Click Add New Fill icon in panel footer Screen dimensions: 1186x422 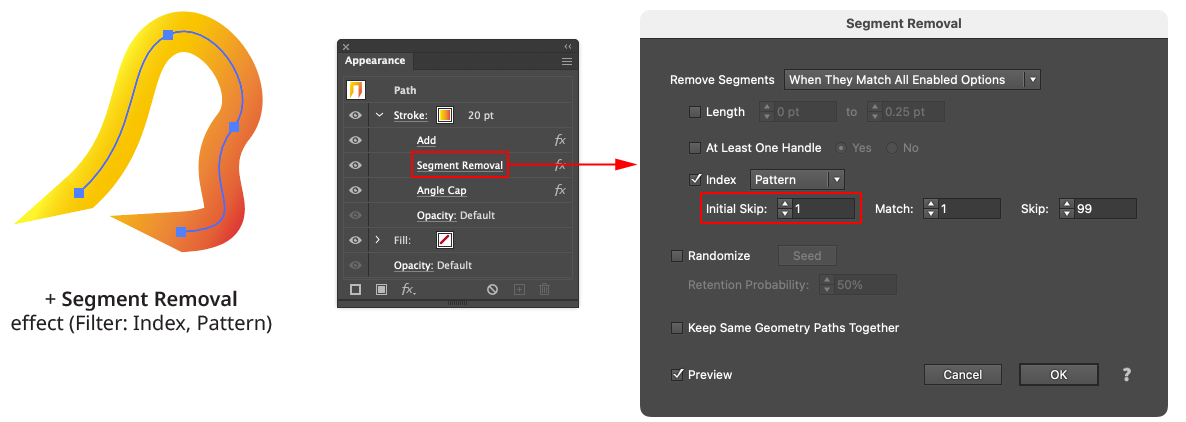[x=381, y=289]
